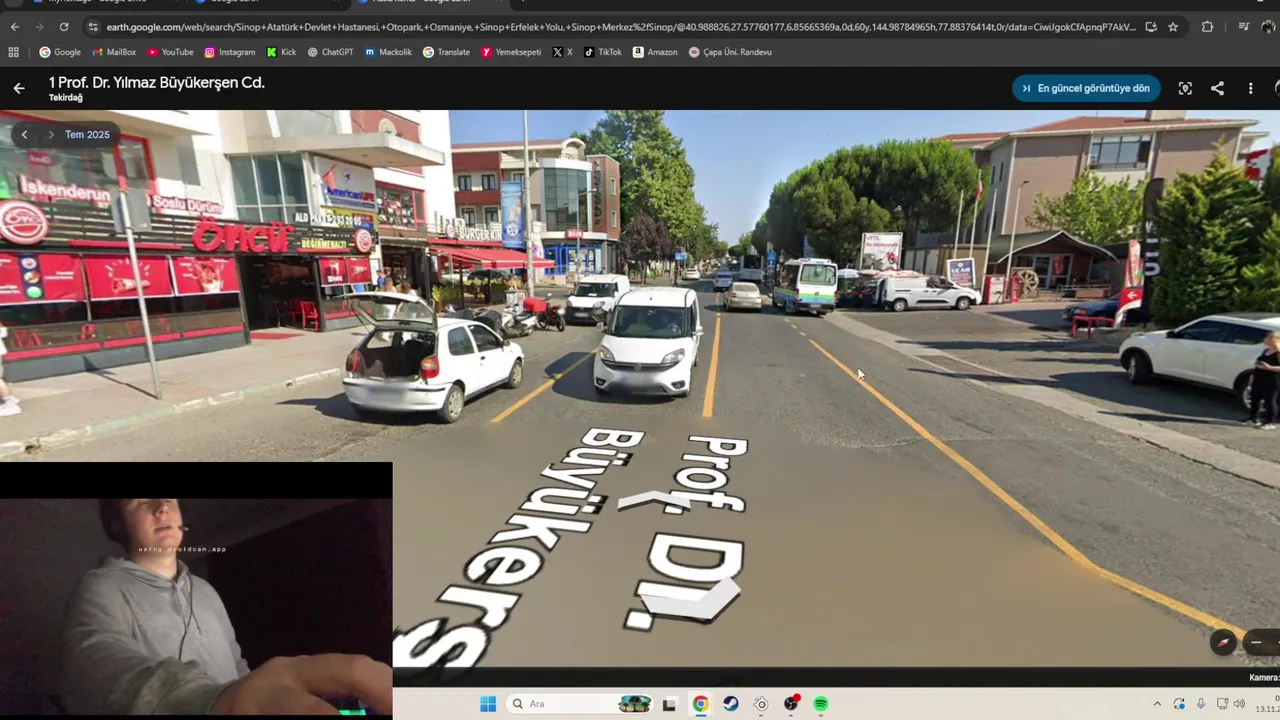The width and height of the screenshot is (1280, 720).
Task: Click the display/network icon in system tray
Action: [1222, 704]
